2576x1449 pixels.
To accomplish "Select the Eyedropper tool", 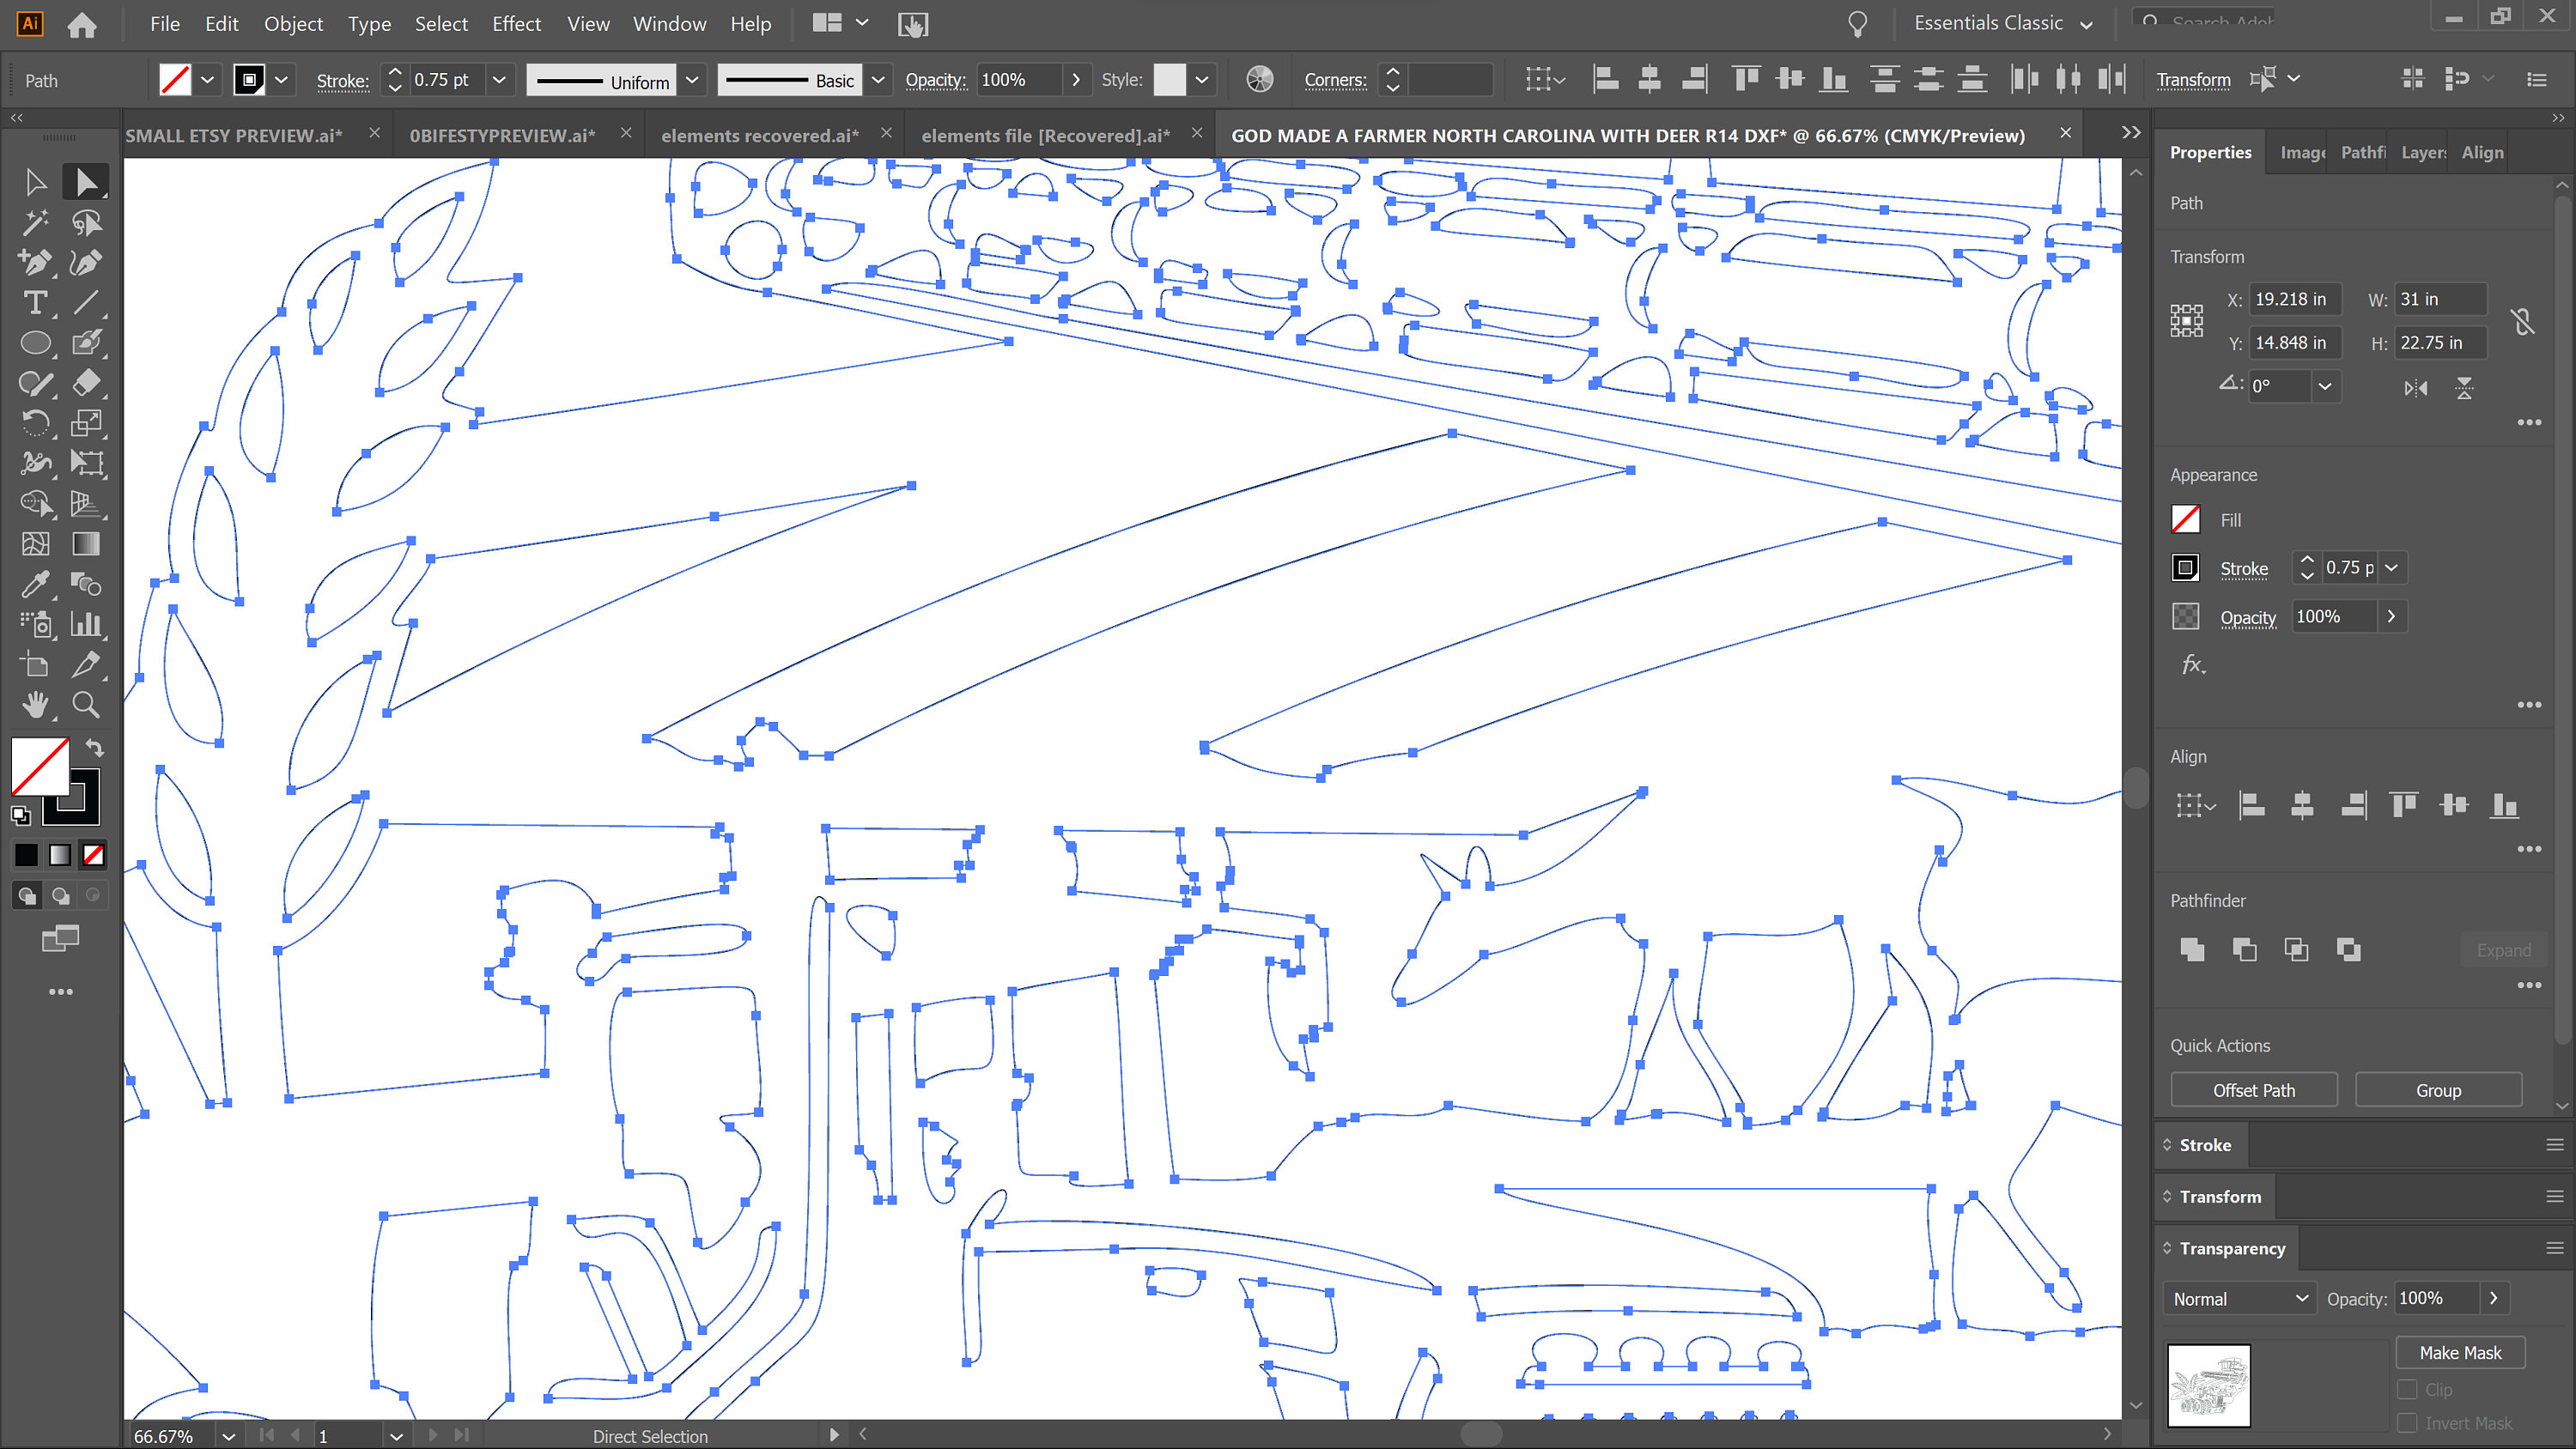I will pos(35,584).
